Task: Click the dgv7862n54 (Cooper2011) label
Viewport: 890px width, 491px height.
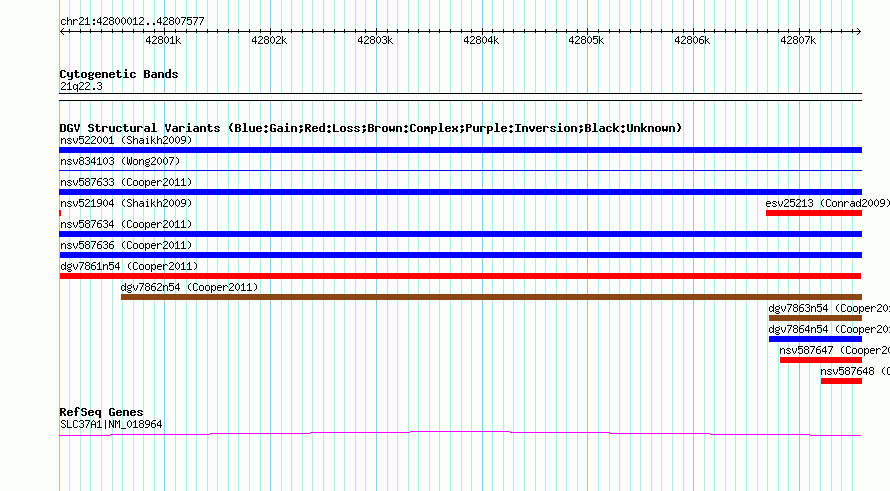Action: 189,287
